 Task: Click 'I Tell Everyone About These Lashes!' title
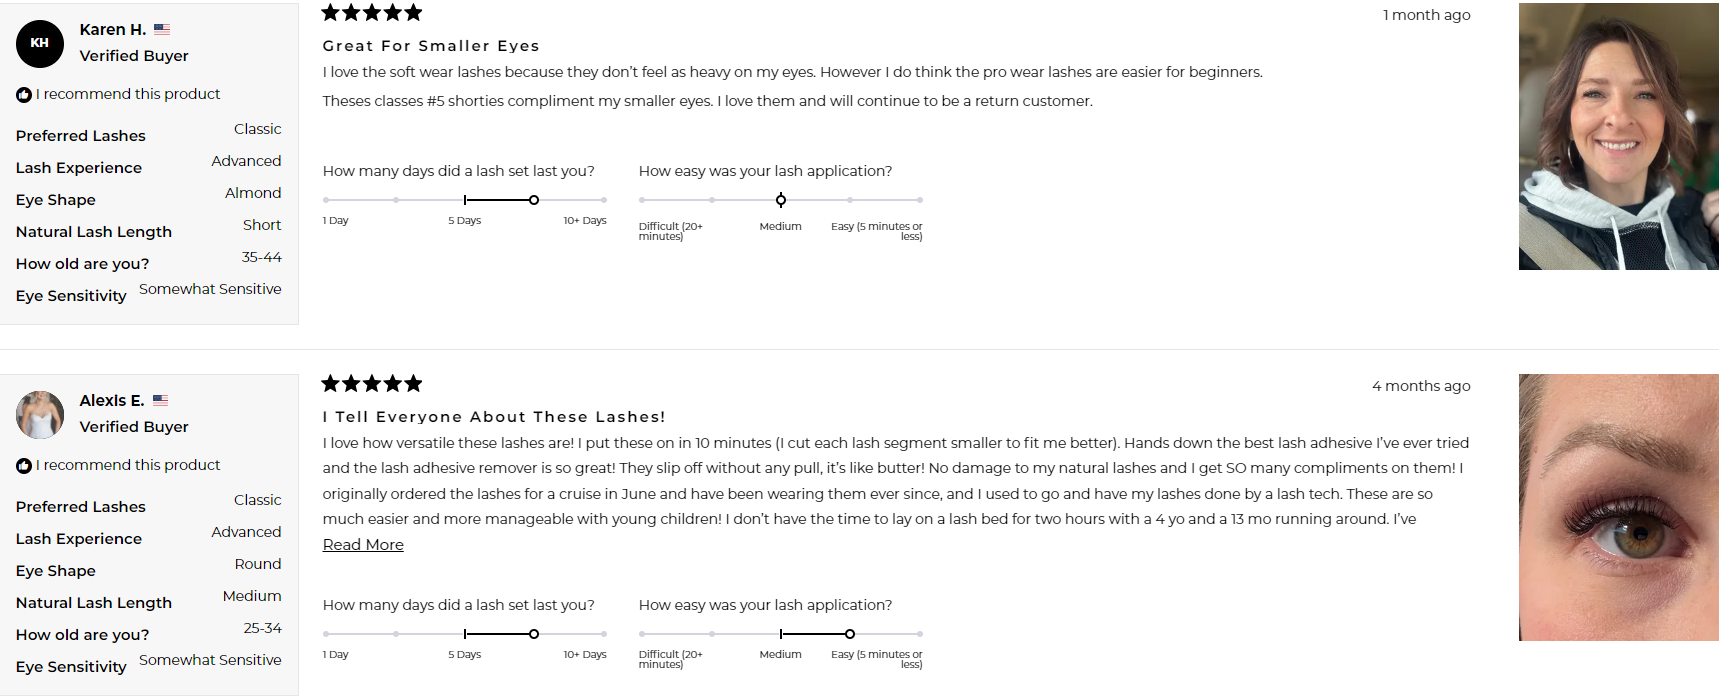point(494,417)
